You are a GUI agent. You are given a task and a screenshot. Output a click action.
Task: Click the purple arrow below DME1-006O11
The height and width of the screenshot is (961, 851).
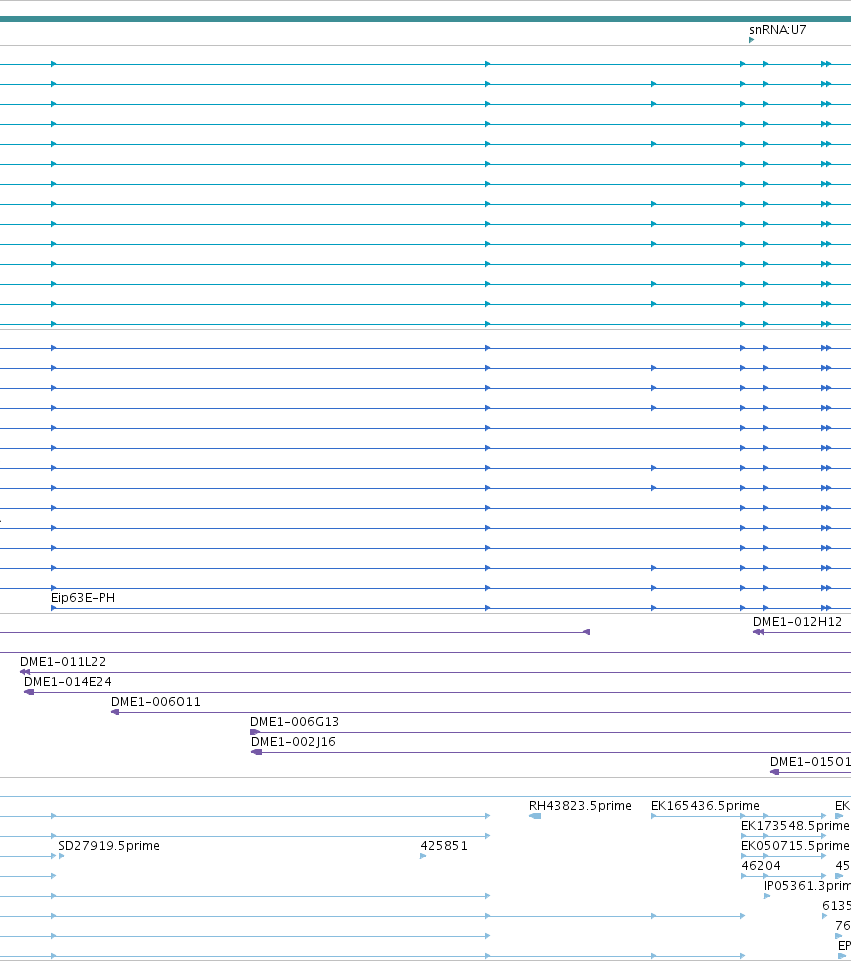point(115,712)
